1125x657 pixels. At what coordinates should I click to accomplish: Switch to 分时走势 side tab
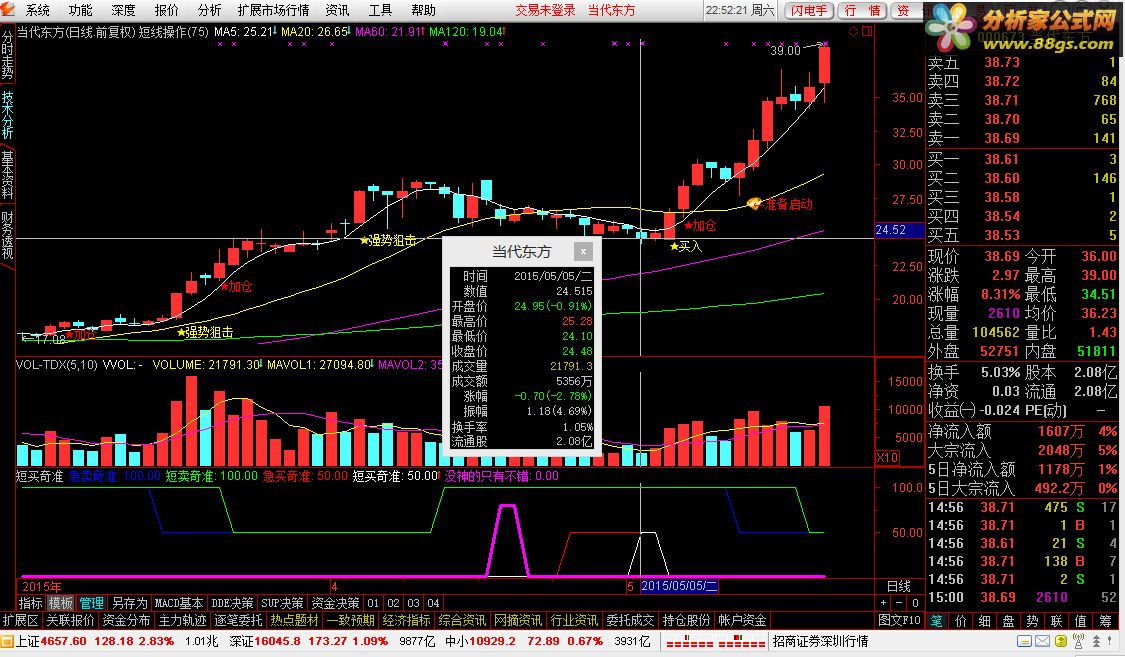point(7,55)
